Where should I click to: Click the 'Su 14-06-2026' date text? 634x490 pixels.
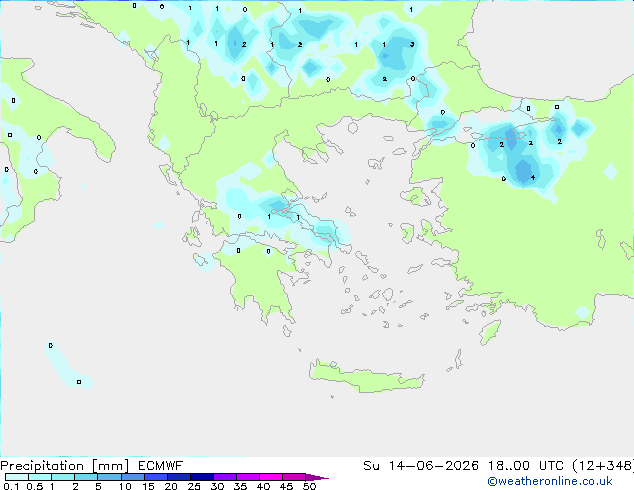point(421,466)
